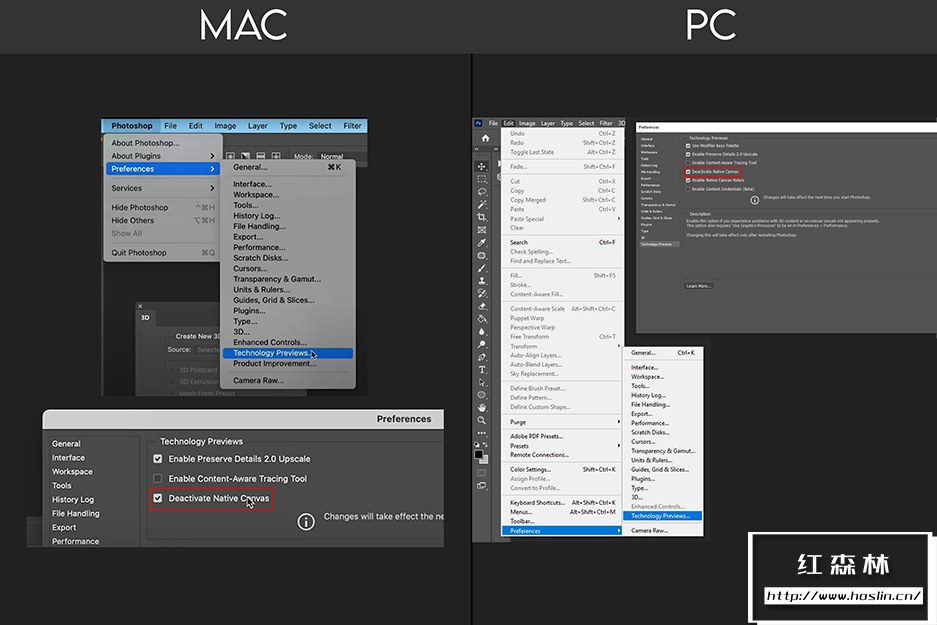Select Preferences in Mac Photoshop menu
The width and height of the screenshot is (937, 625).
tap(163, 169)
